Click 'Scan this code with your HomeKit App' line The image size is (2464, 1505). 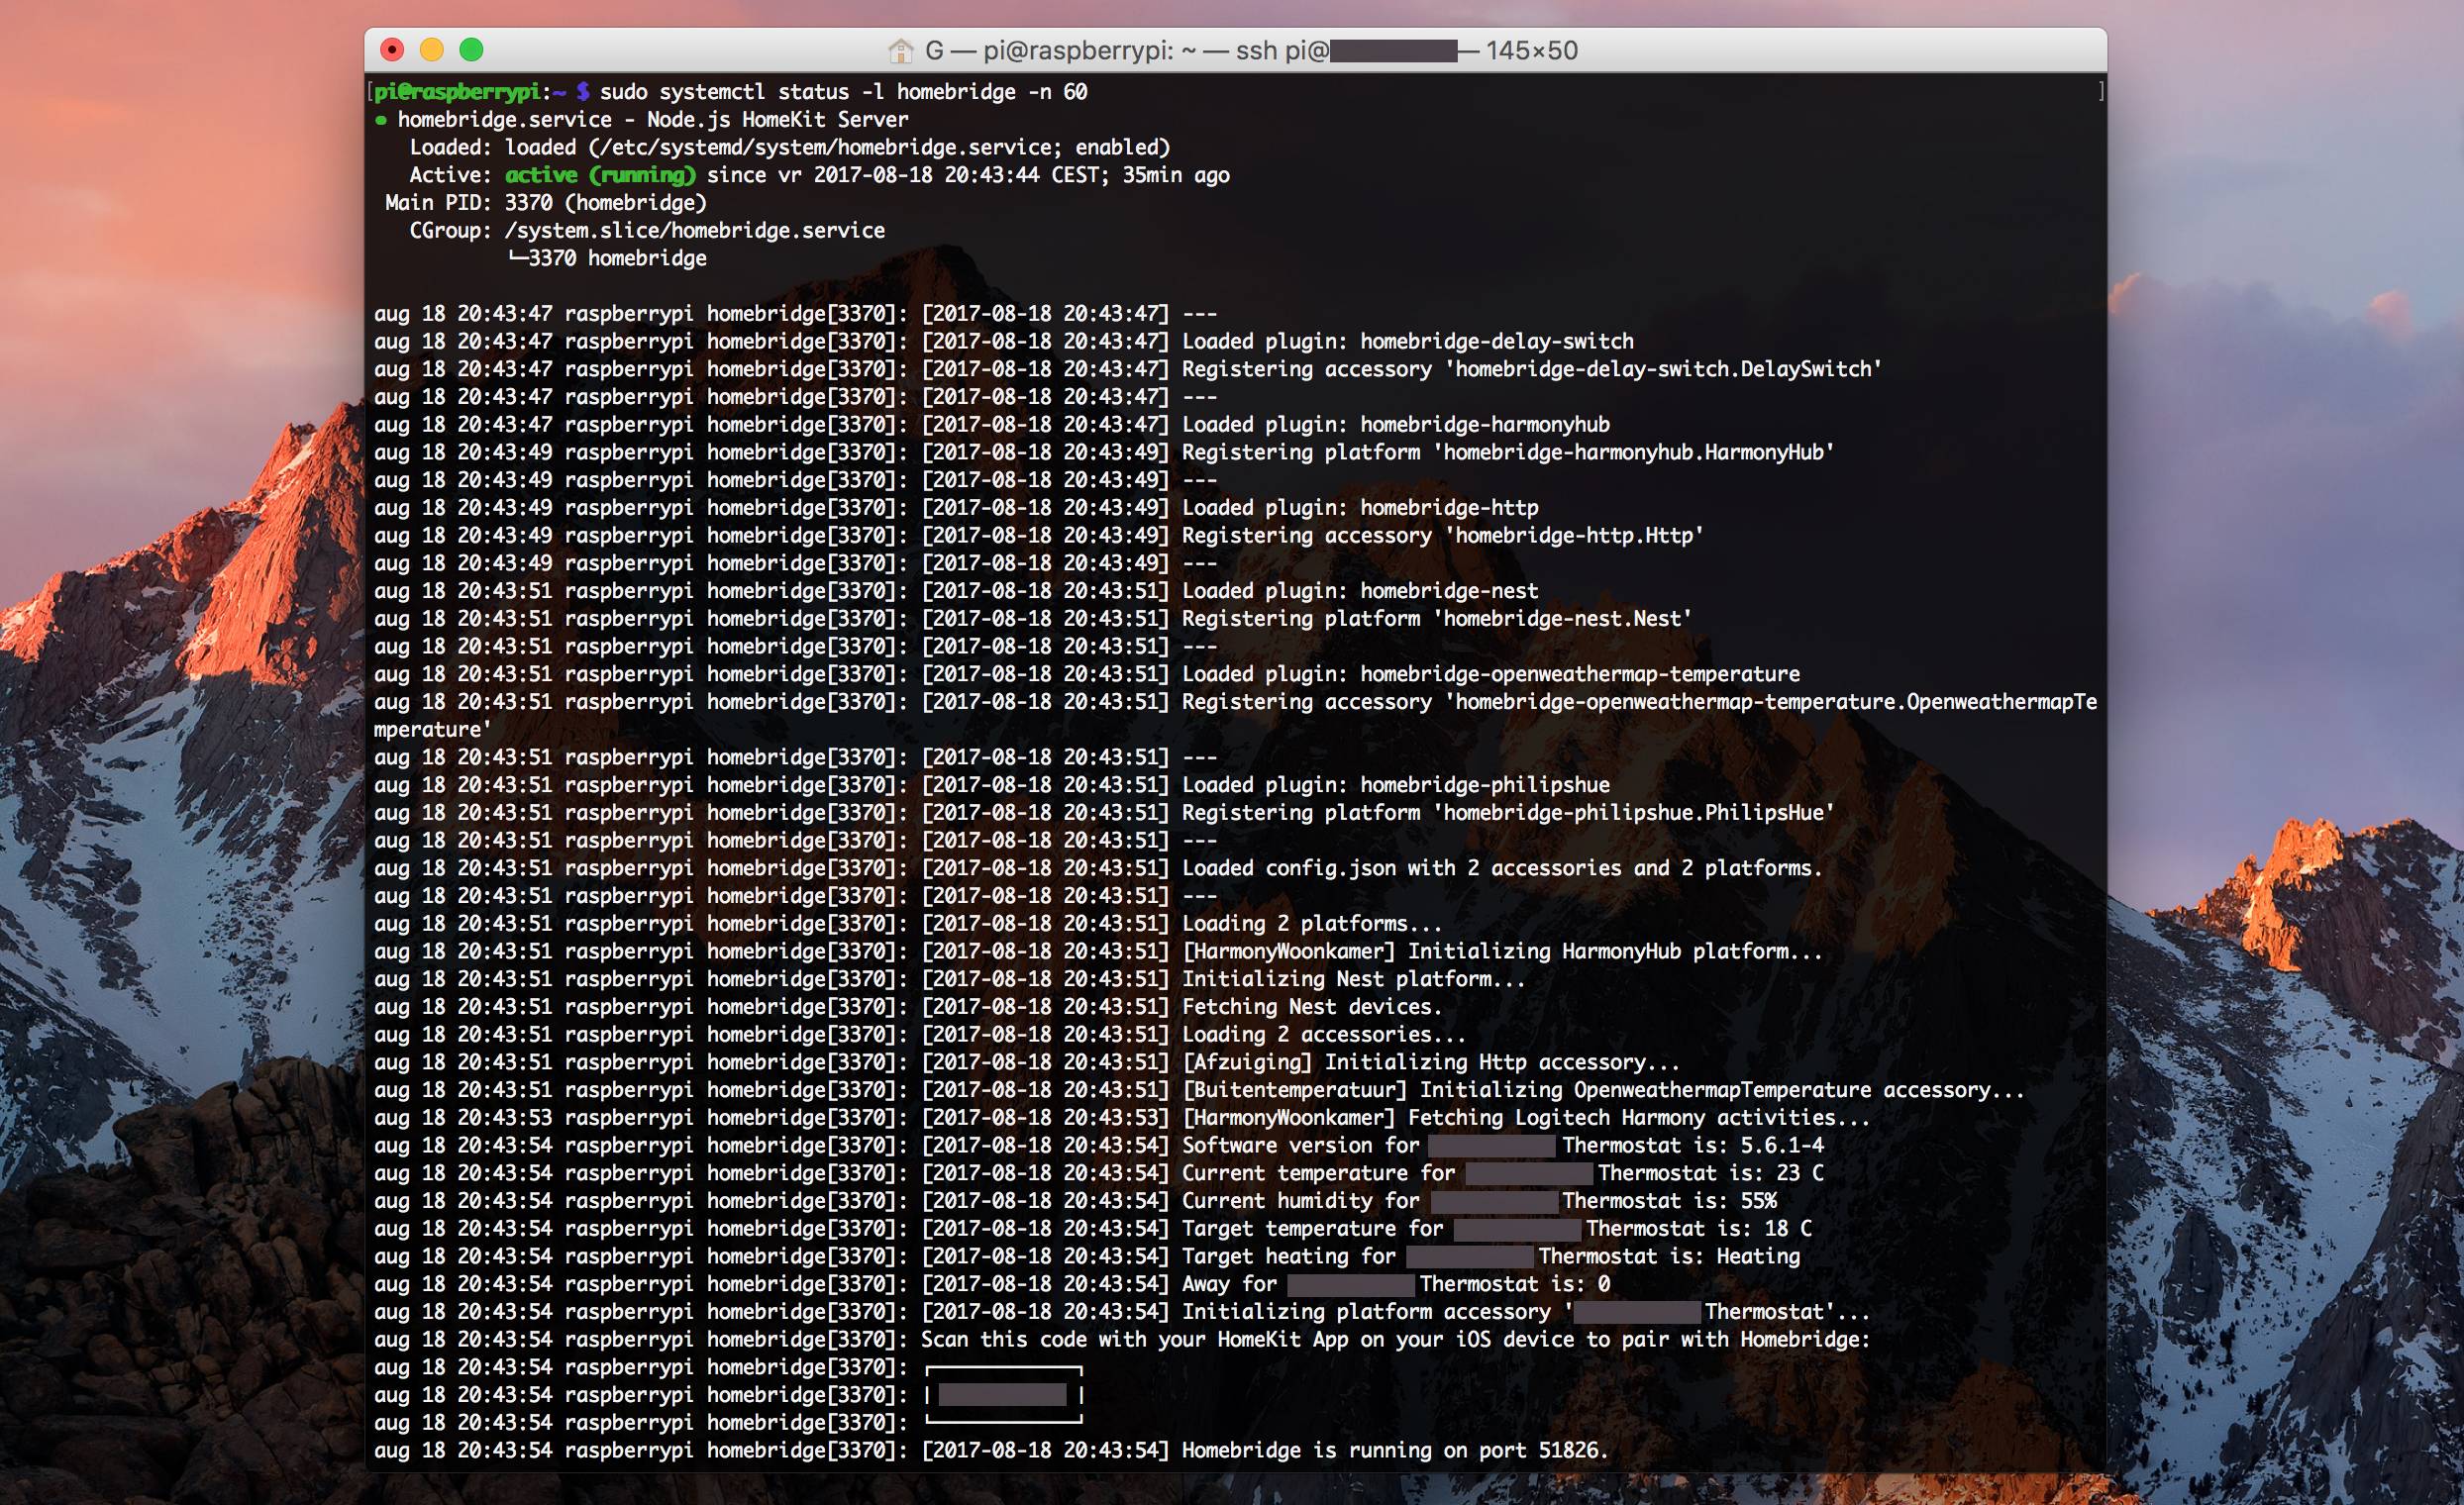(1394, 1340)
